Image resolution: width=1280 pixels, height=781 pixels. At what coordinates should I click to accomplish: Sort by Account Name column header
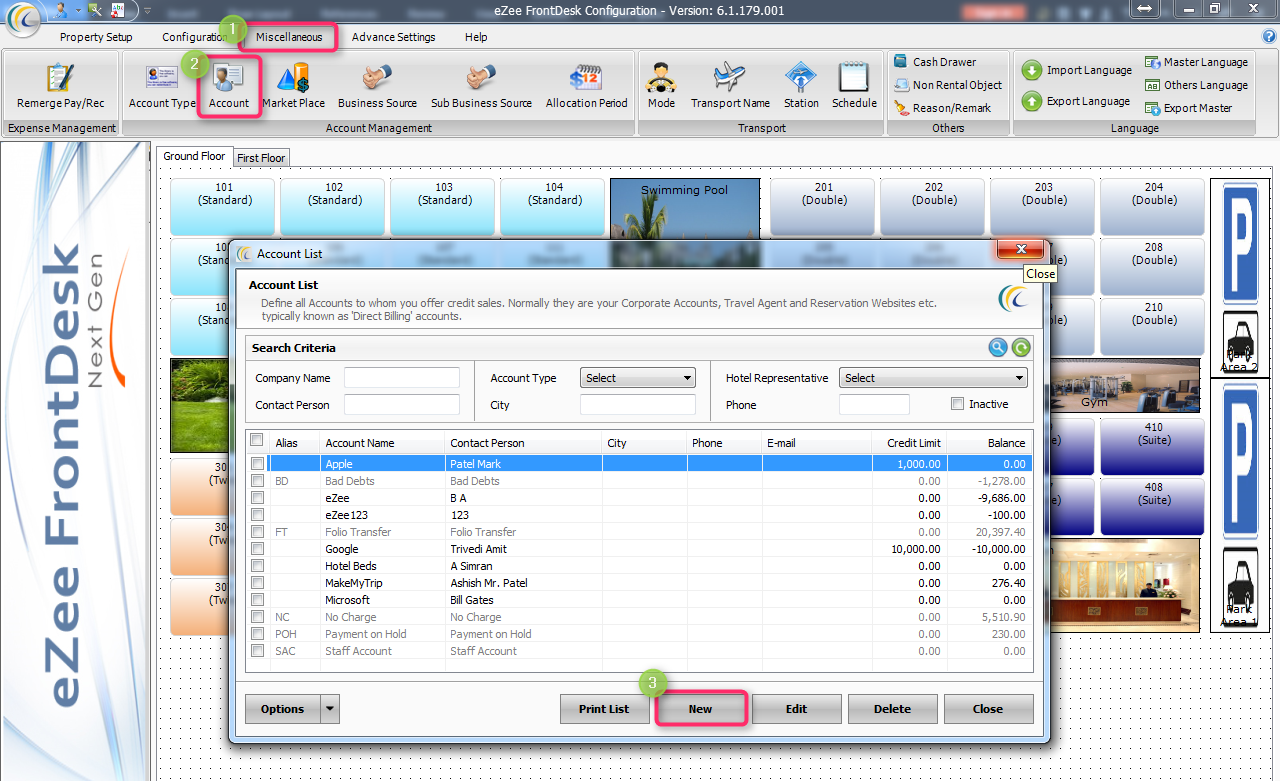click(x=383, y=443)
